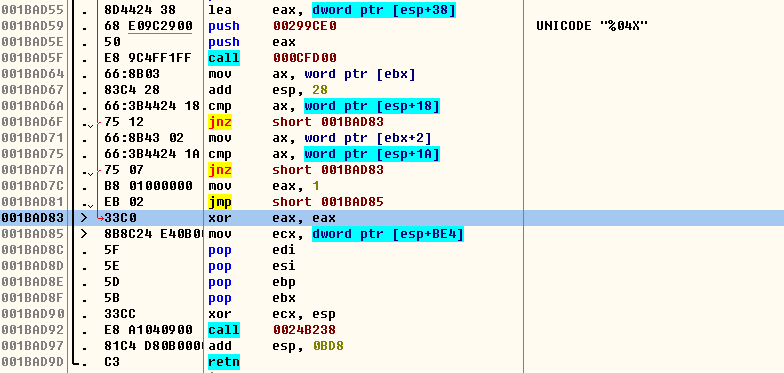Screen dimensions: 784x373
Task: Select address 001BAD5E
Action: pos(32,42)
